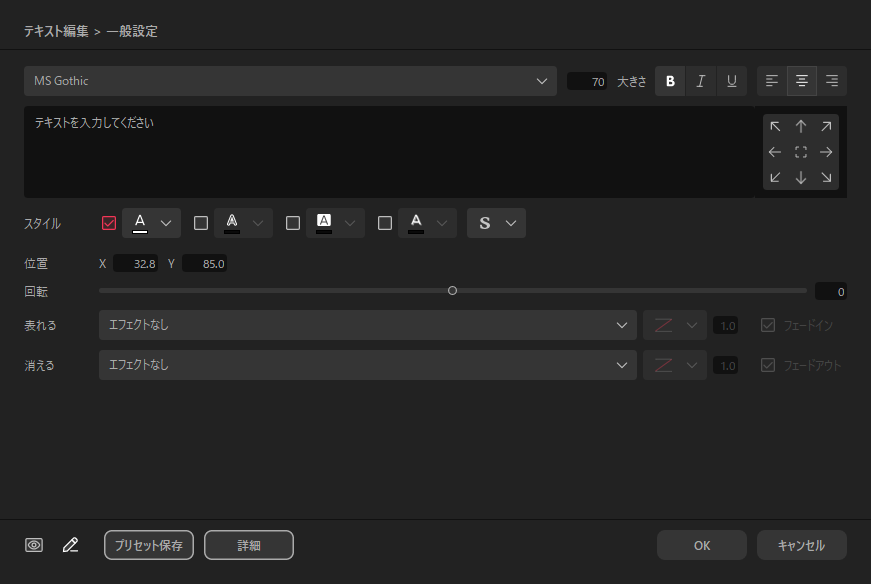Click the 回転 rotation slider handle
This screenshot has width=871, height=584.
[453, 291]
